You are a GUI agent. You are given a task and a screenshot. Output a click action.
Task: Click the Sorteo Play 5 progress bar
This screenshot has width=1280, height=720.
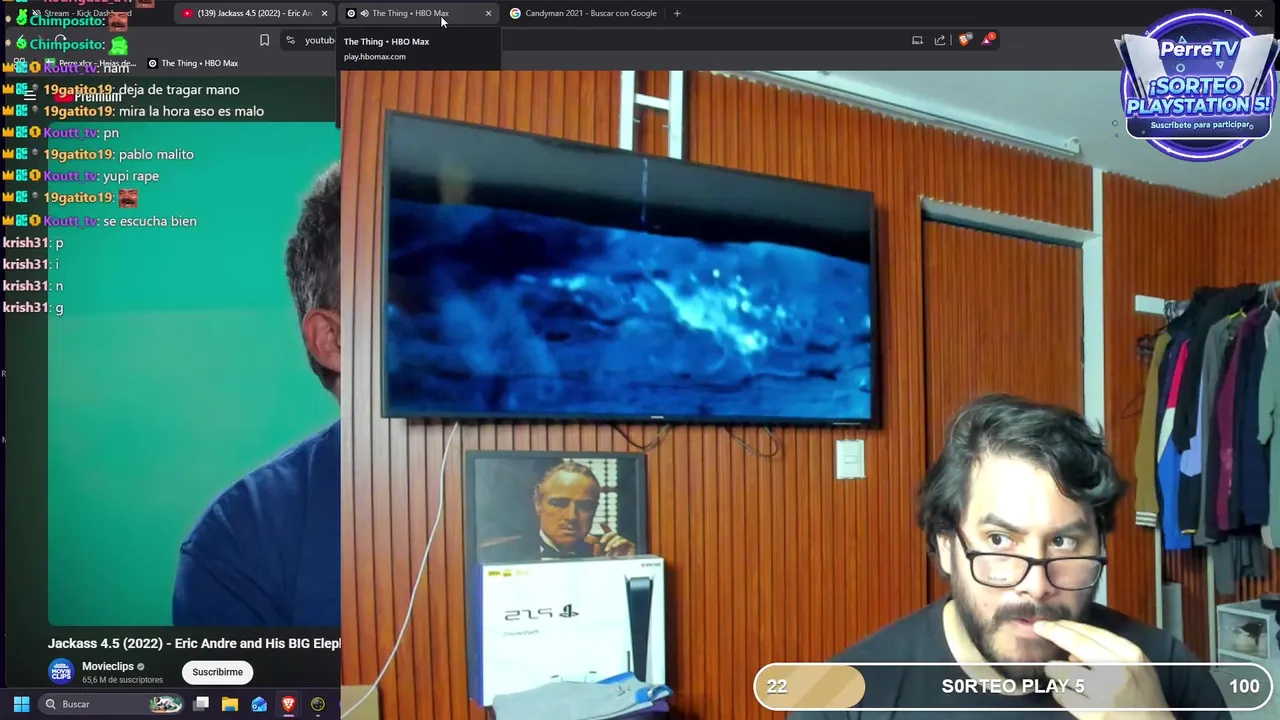[x=1011, y=686]
